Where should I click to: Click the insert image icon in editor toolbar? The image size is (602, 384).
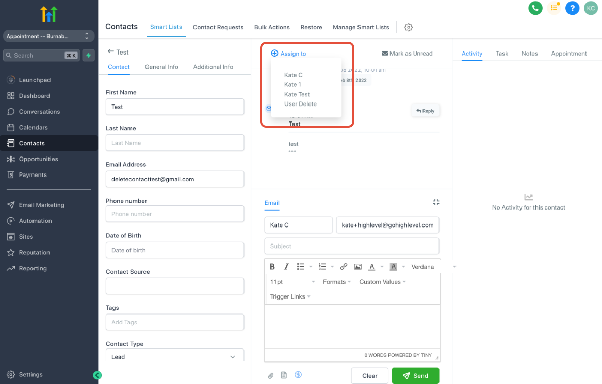(358, 266)
